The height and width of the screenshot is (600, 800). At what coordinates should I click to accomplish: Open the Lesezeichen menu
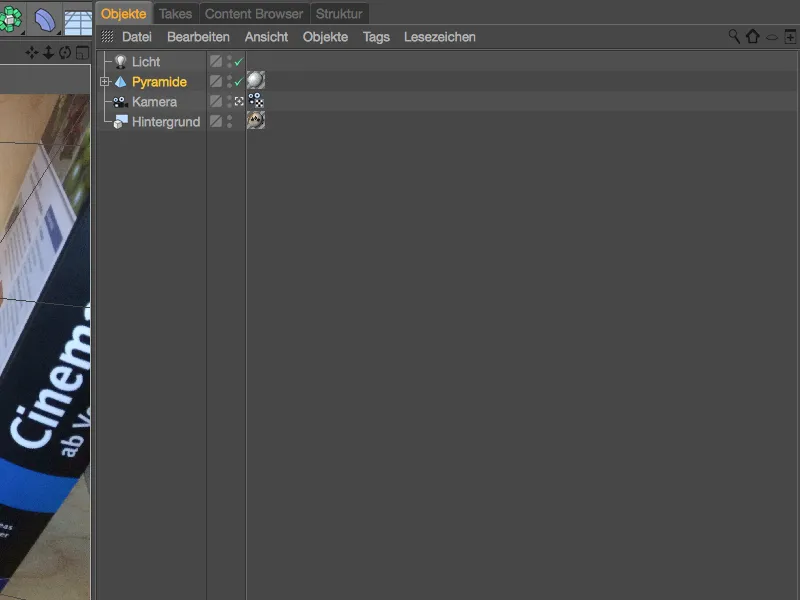tap(440, 37)
